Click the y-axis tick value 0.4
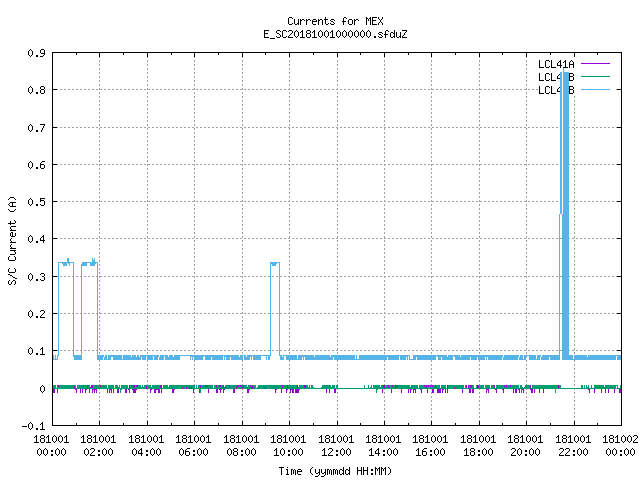Screen dimensions: 640x480 coord(36,239)
